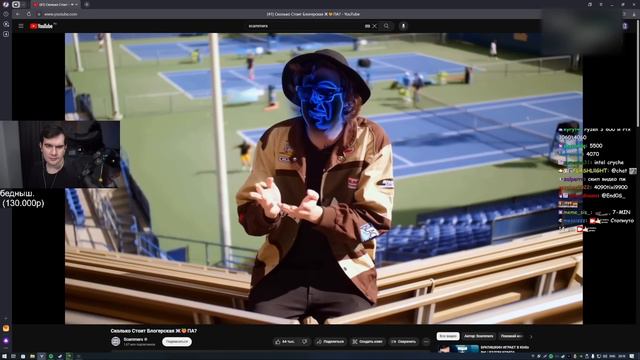Click the search magnifier button
640x360 pixels.
386,26
